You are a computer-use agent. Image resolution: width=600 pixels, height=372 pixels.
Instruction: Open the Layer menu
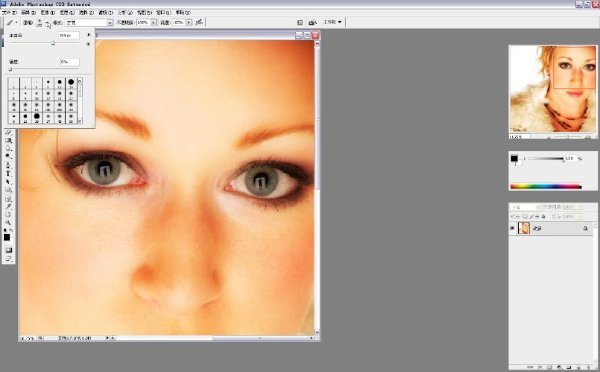pos(67,13)
